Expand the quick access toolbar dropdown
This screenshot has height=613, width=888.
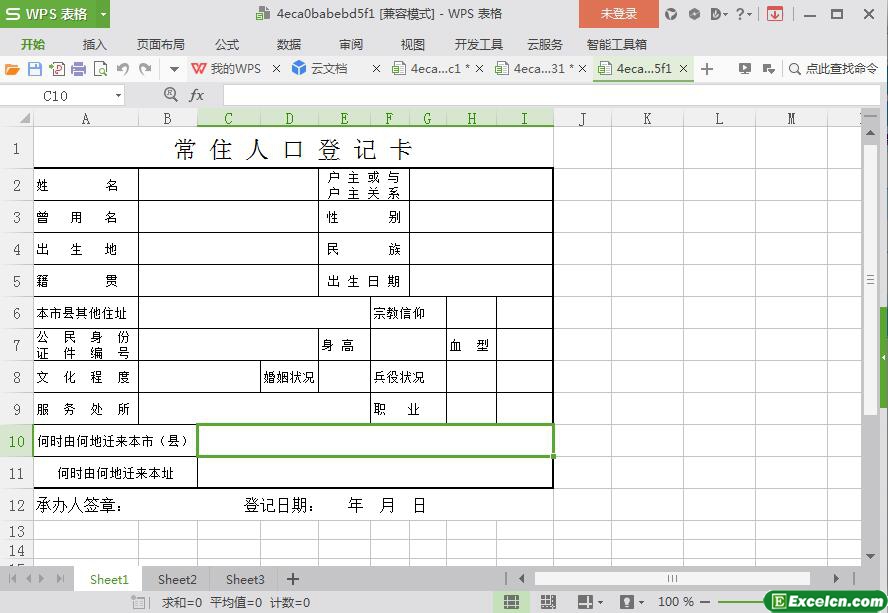click(174, 69)
